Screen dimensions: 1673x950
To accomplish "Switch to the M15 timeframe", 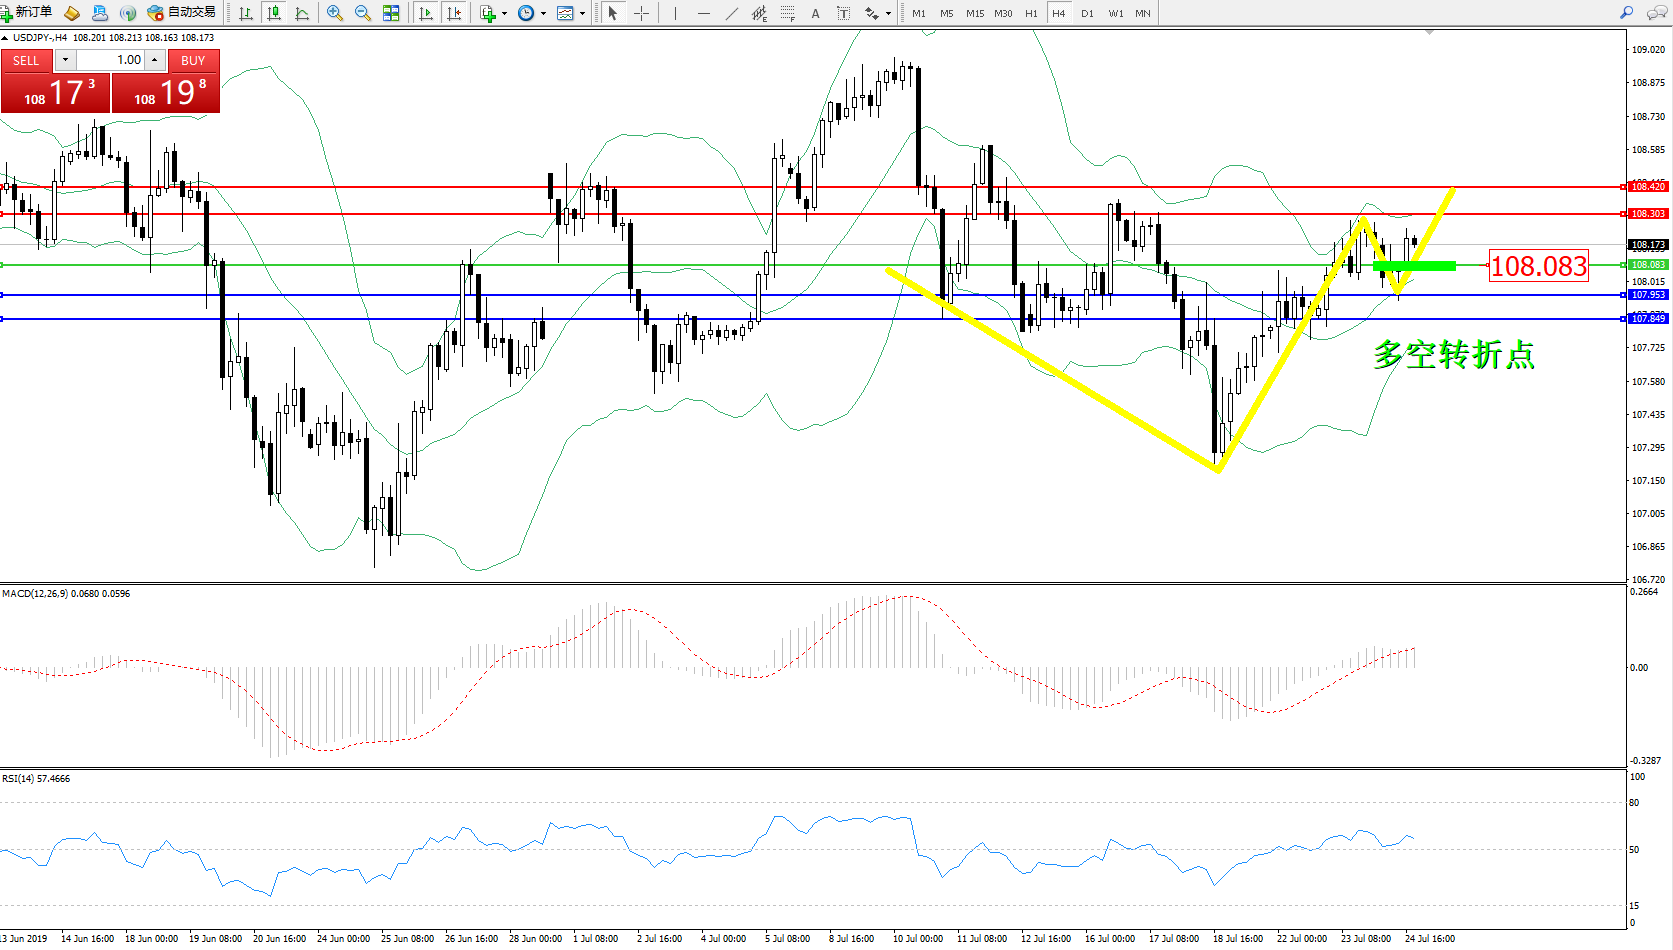I will point(974,13).
